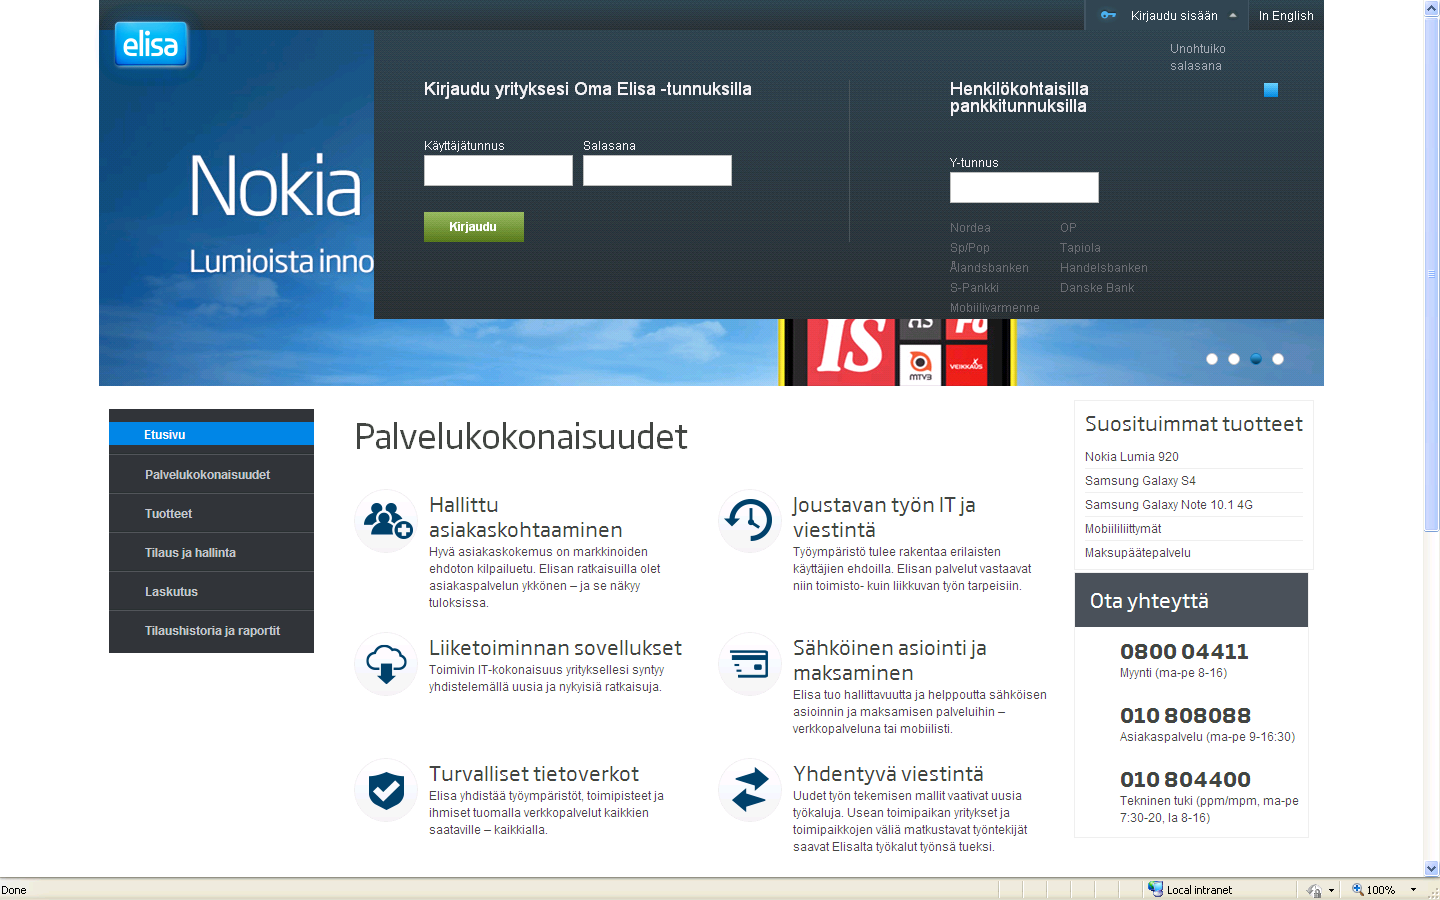The width and height of the screenshot is (1440, 900).
Task: Click the protected mode lock icon in status bar
Action: click(x=1313, y=890)
